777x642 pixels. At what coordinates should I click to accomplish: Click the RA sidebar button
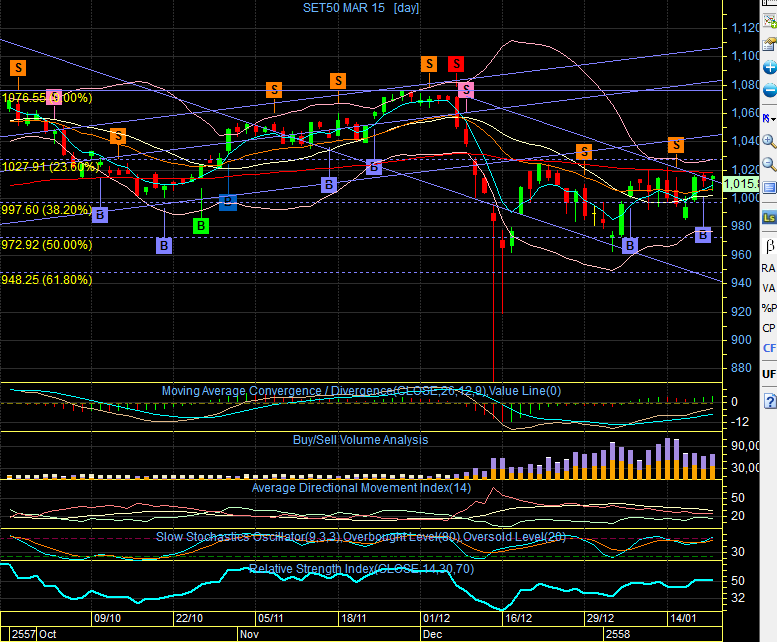click(768, 268)
